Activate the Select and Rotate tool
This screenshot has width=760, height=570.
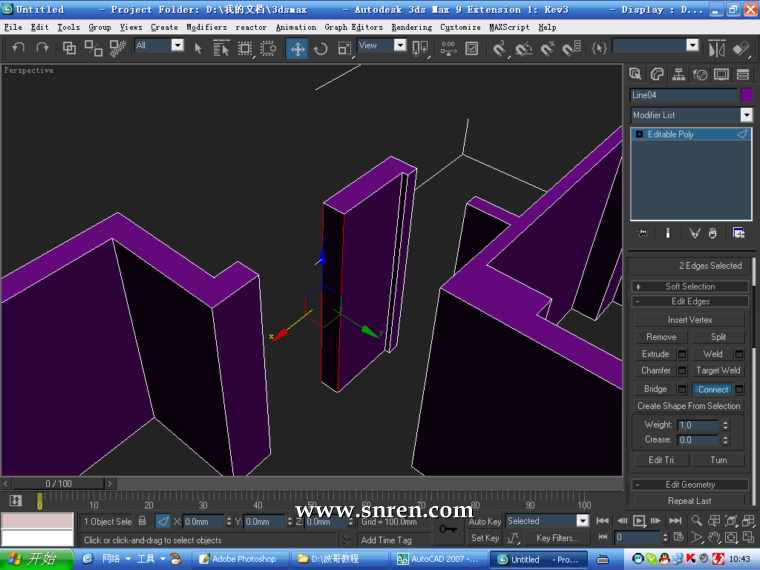(321, 48)
